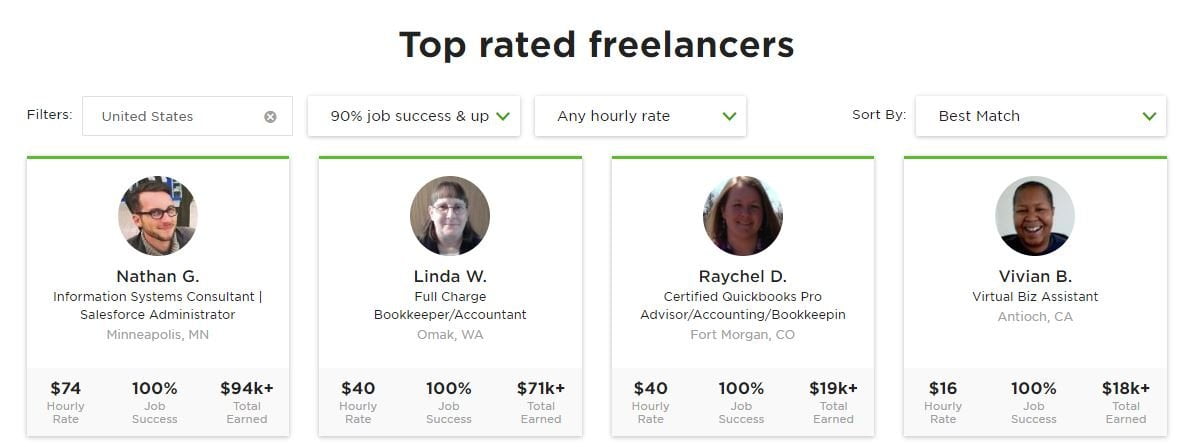
Task: Open the 90% job success dropdown
Action: pyautogui.click(x=414, y=116)
